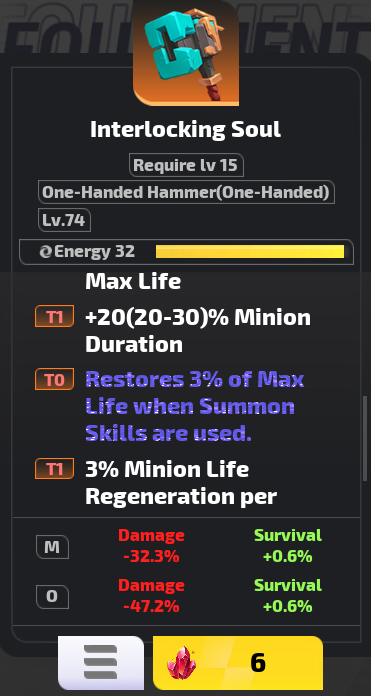Click the Damage -32.3% comparison value
This screenshot has height=696, width=371.
click(x=151, y=546)
